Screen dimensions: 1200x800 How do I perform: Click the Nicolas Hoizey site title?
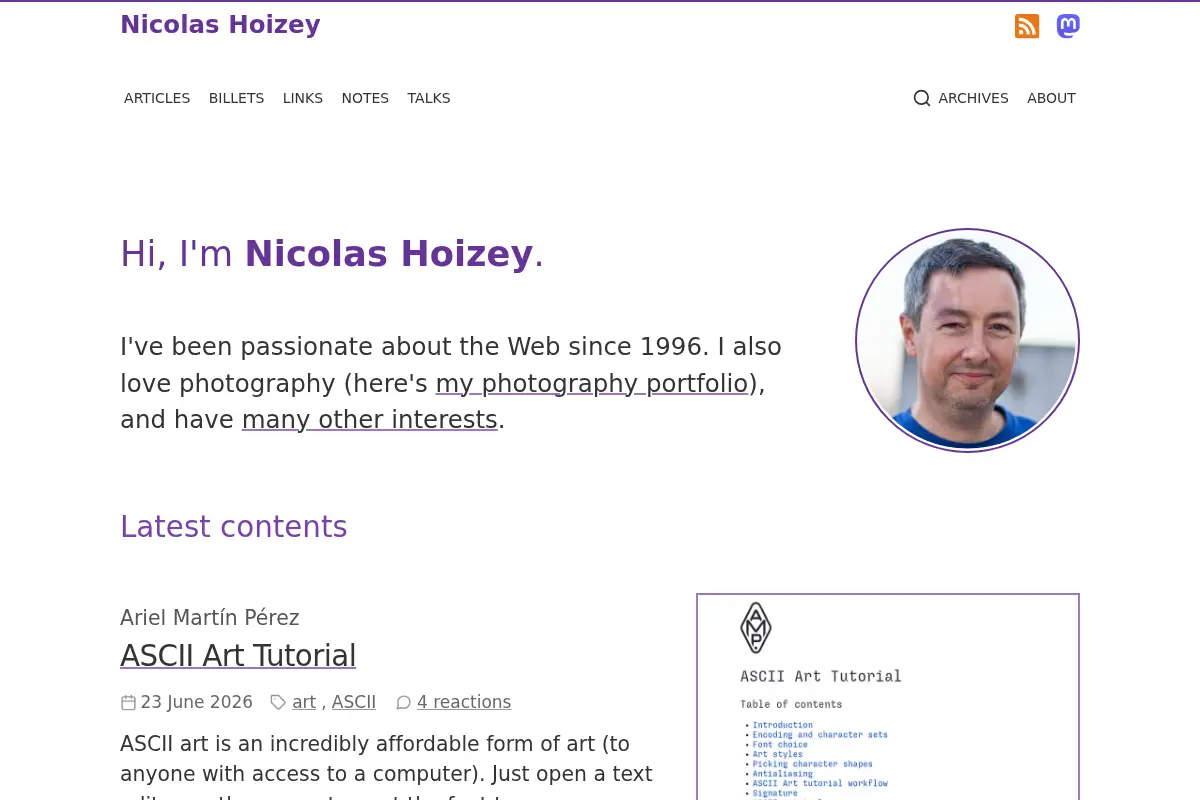220,25
